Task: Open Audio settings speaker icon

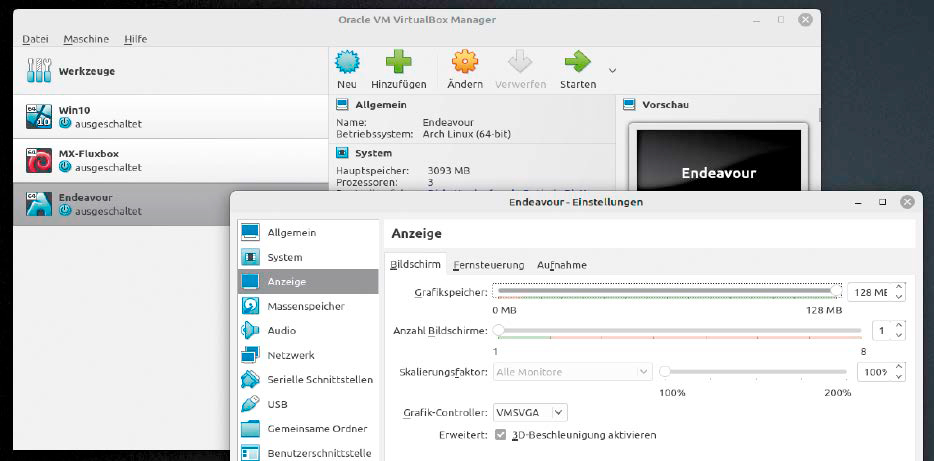Action: pyautogui.click(x=250, y=331)
